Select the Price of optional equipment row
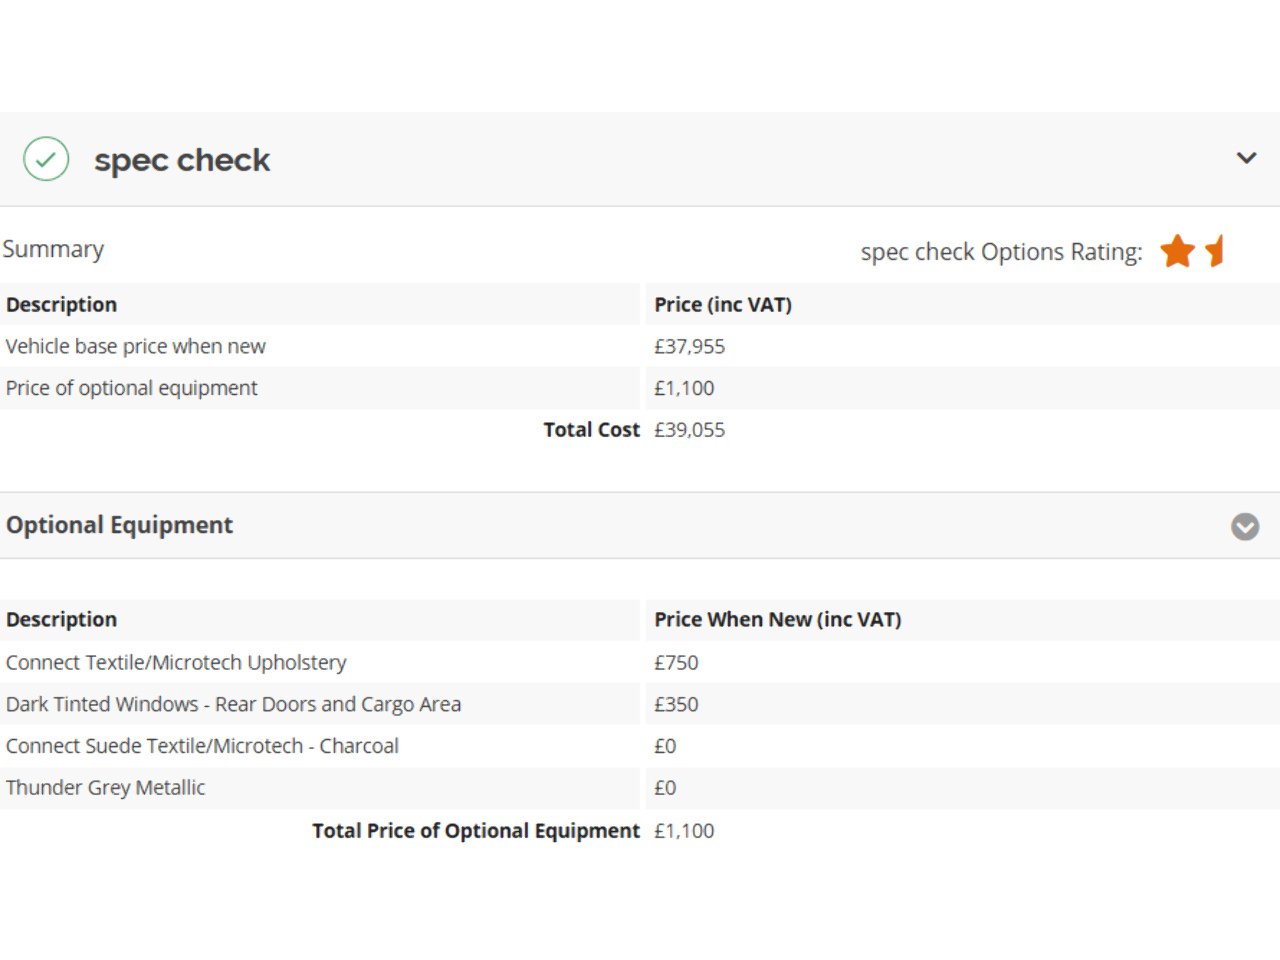The height and width of the screenshot is (960, 1280). [x=132, y=388]
